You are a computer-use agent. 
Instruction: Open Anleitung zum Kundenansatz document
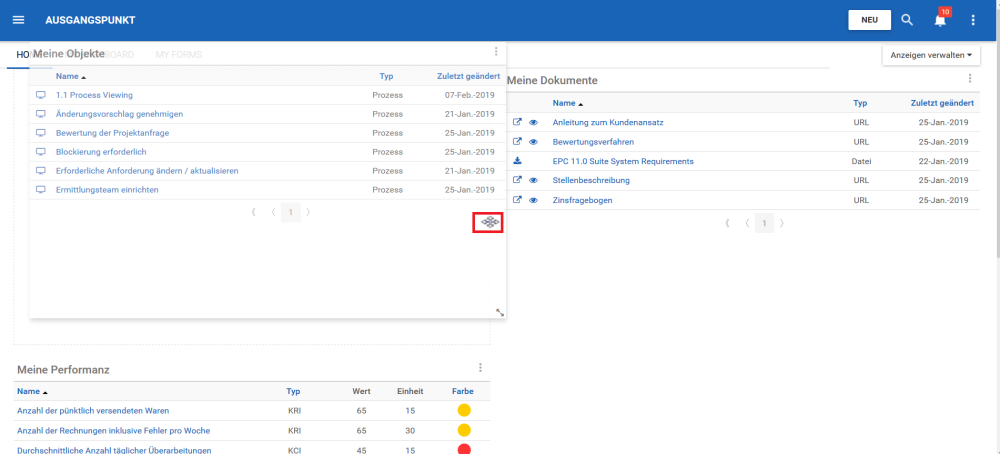tap(608, 122)
